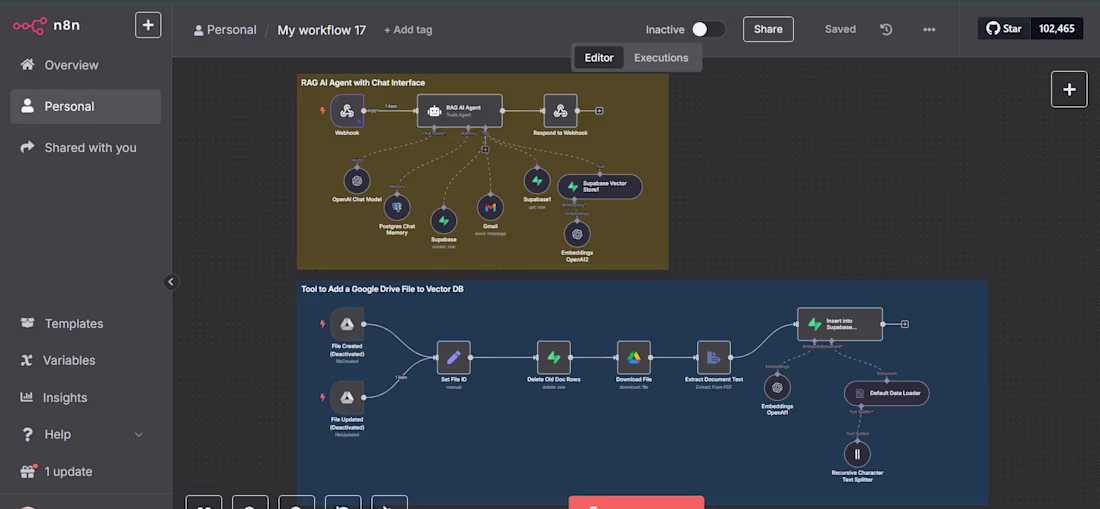Select the Insert into Supabase node
This screenshot has width=1100, height=509.
[840, 324]
